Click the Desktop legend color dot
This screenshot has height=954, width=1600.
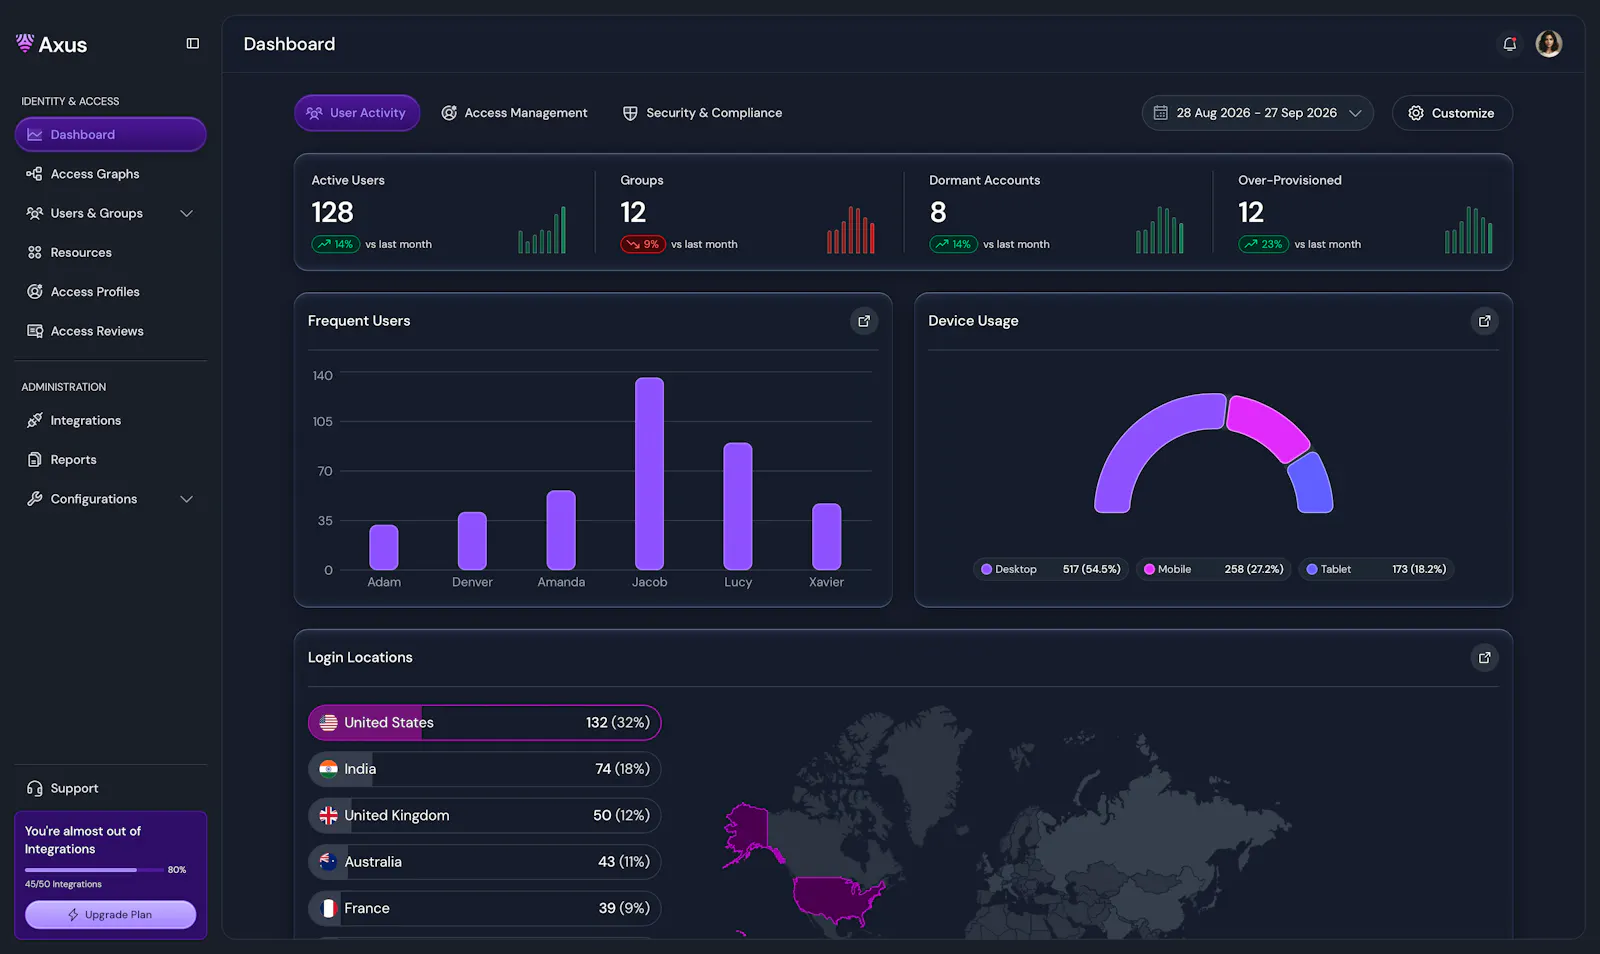coord(987,569)
